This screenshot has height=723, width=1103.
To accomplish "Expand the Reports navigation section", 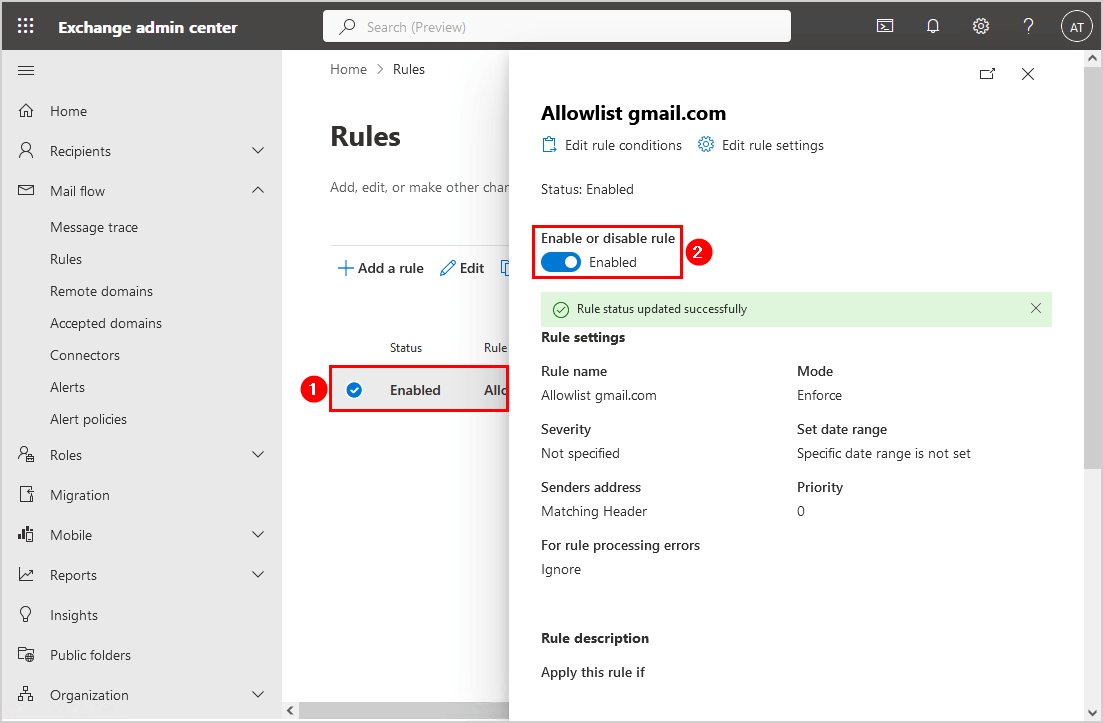I will (x=258, y=575).
